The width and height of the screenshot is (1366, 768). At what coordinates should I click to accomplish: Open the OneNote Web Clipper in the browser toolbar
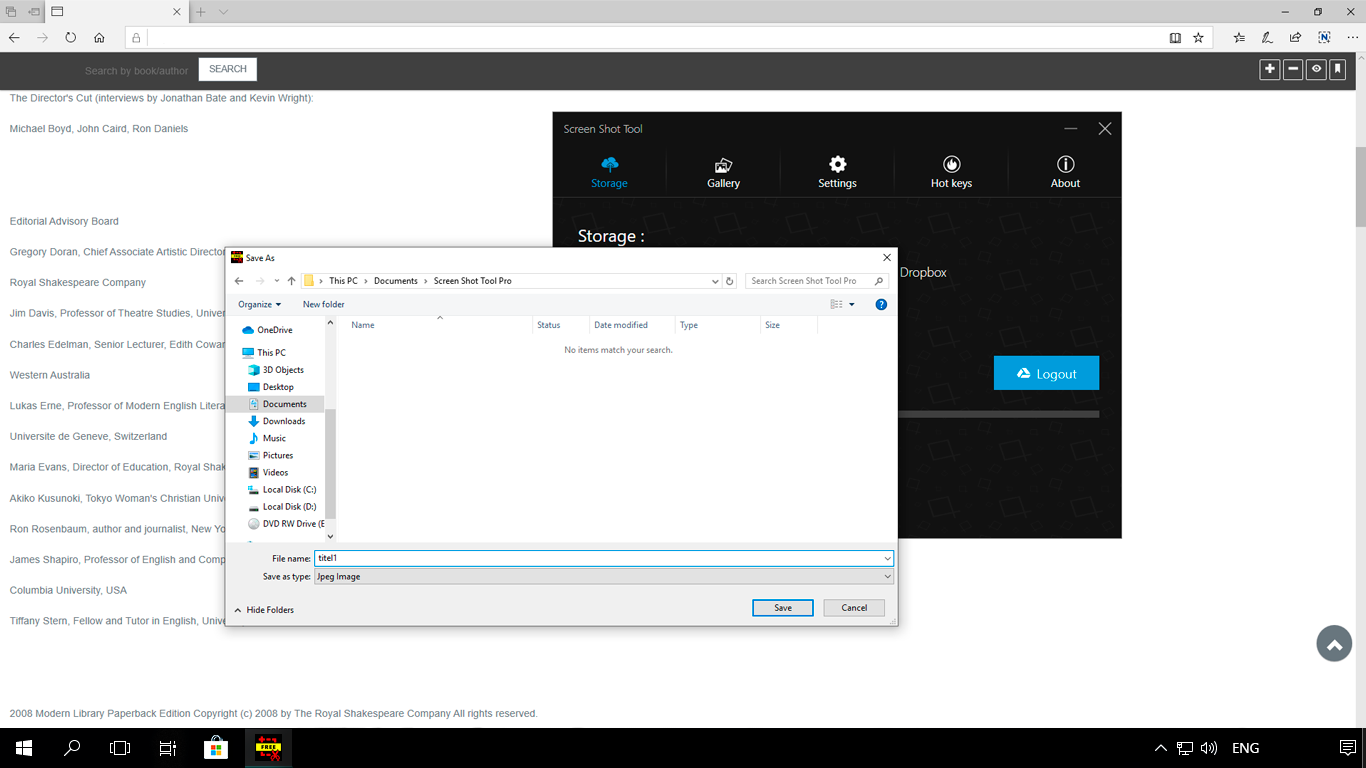[x=1324, y=37]
